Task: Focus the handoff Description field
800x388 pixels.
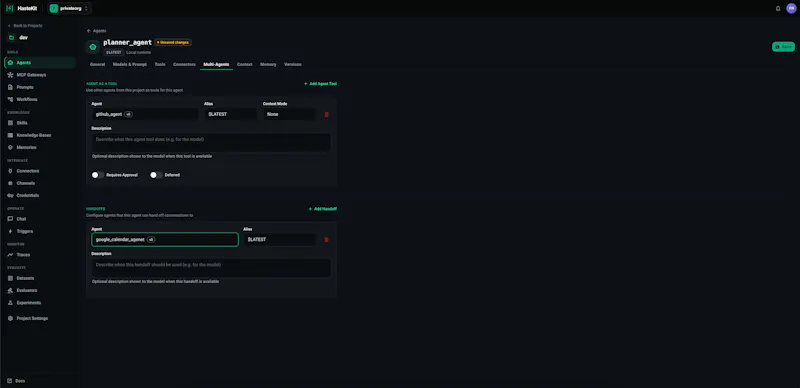Action: coord(211,268)
